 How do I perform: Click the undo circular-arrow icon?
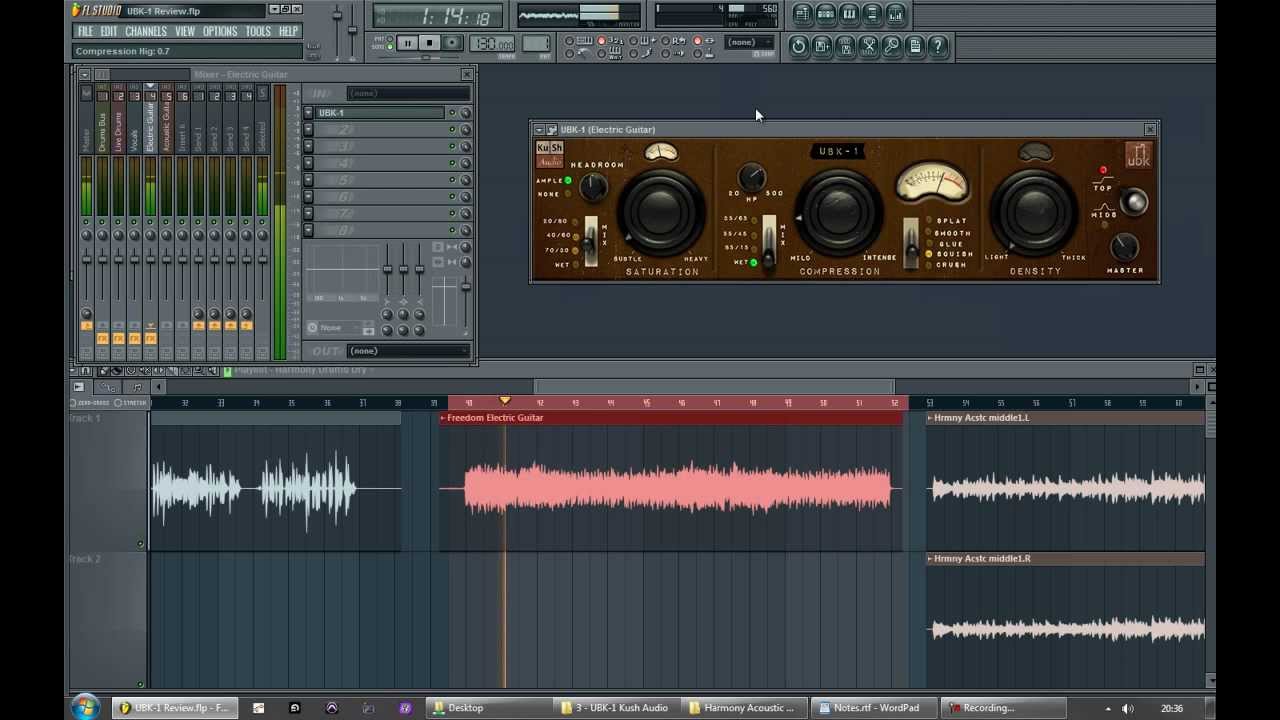pyautogui.click(x=798, y=46)
